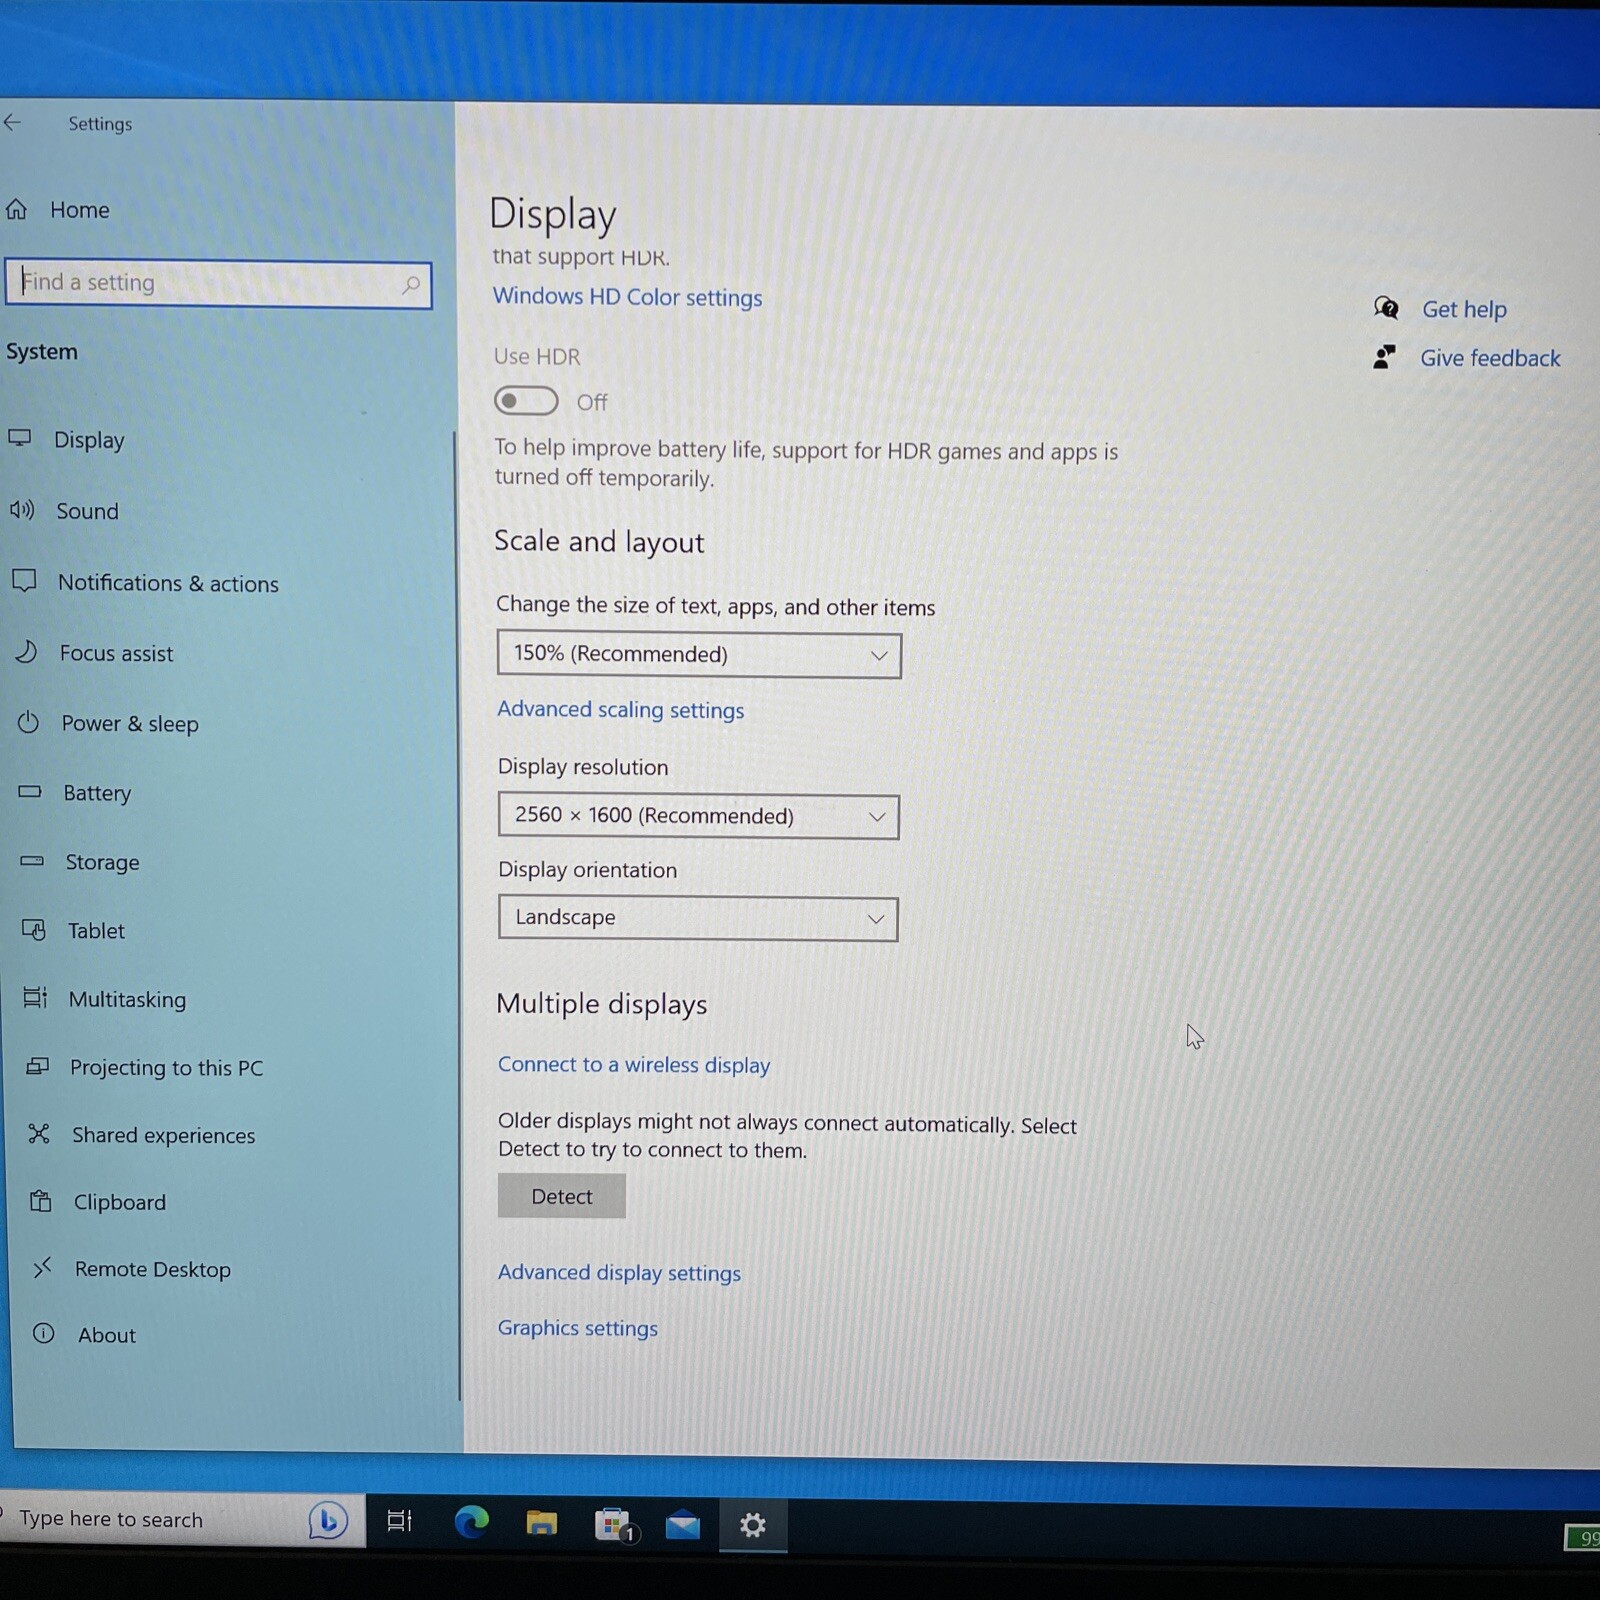The height and width of the screenshot is (1600, 1600).
Task: Click the Power & sleep icon
Action: 28,722
